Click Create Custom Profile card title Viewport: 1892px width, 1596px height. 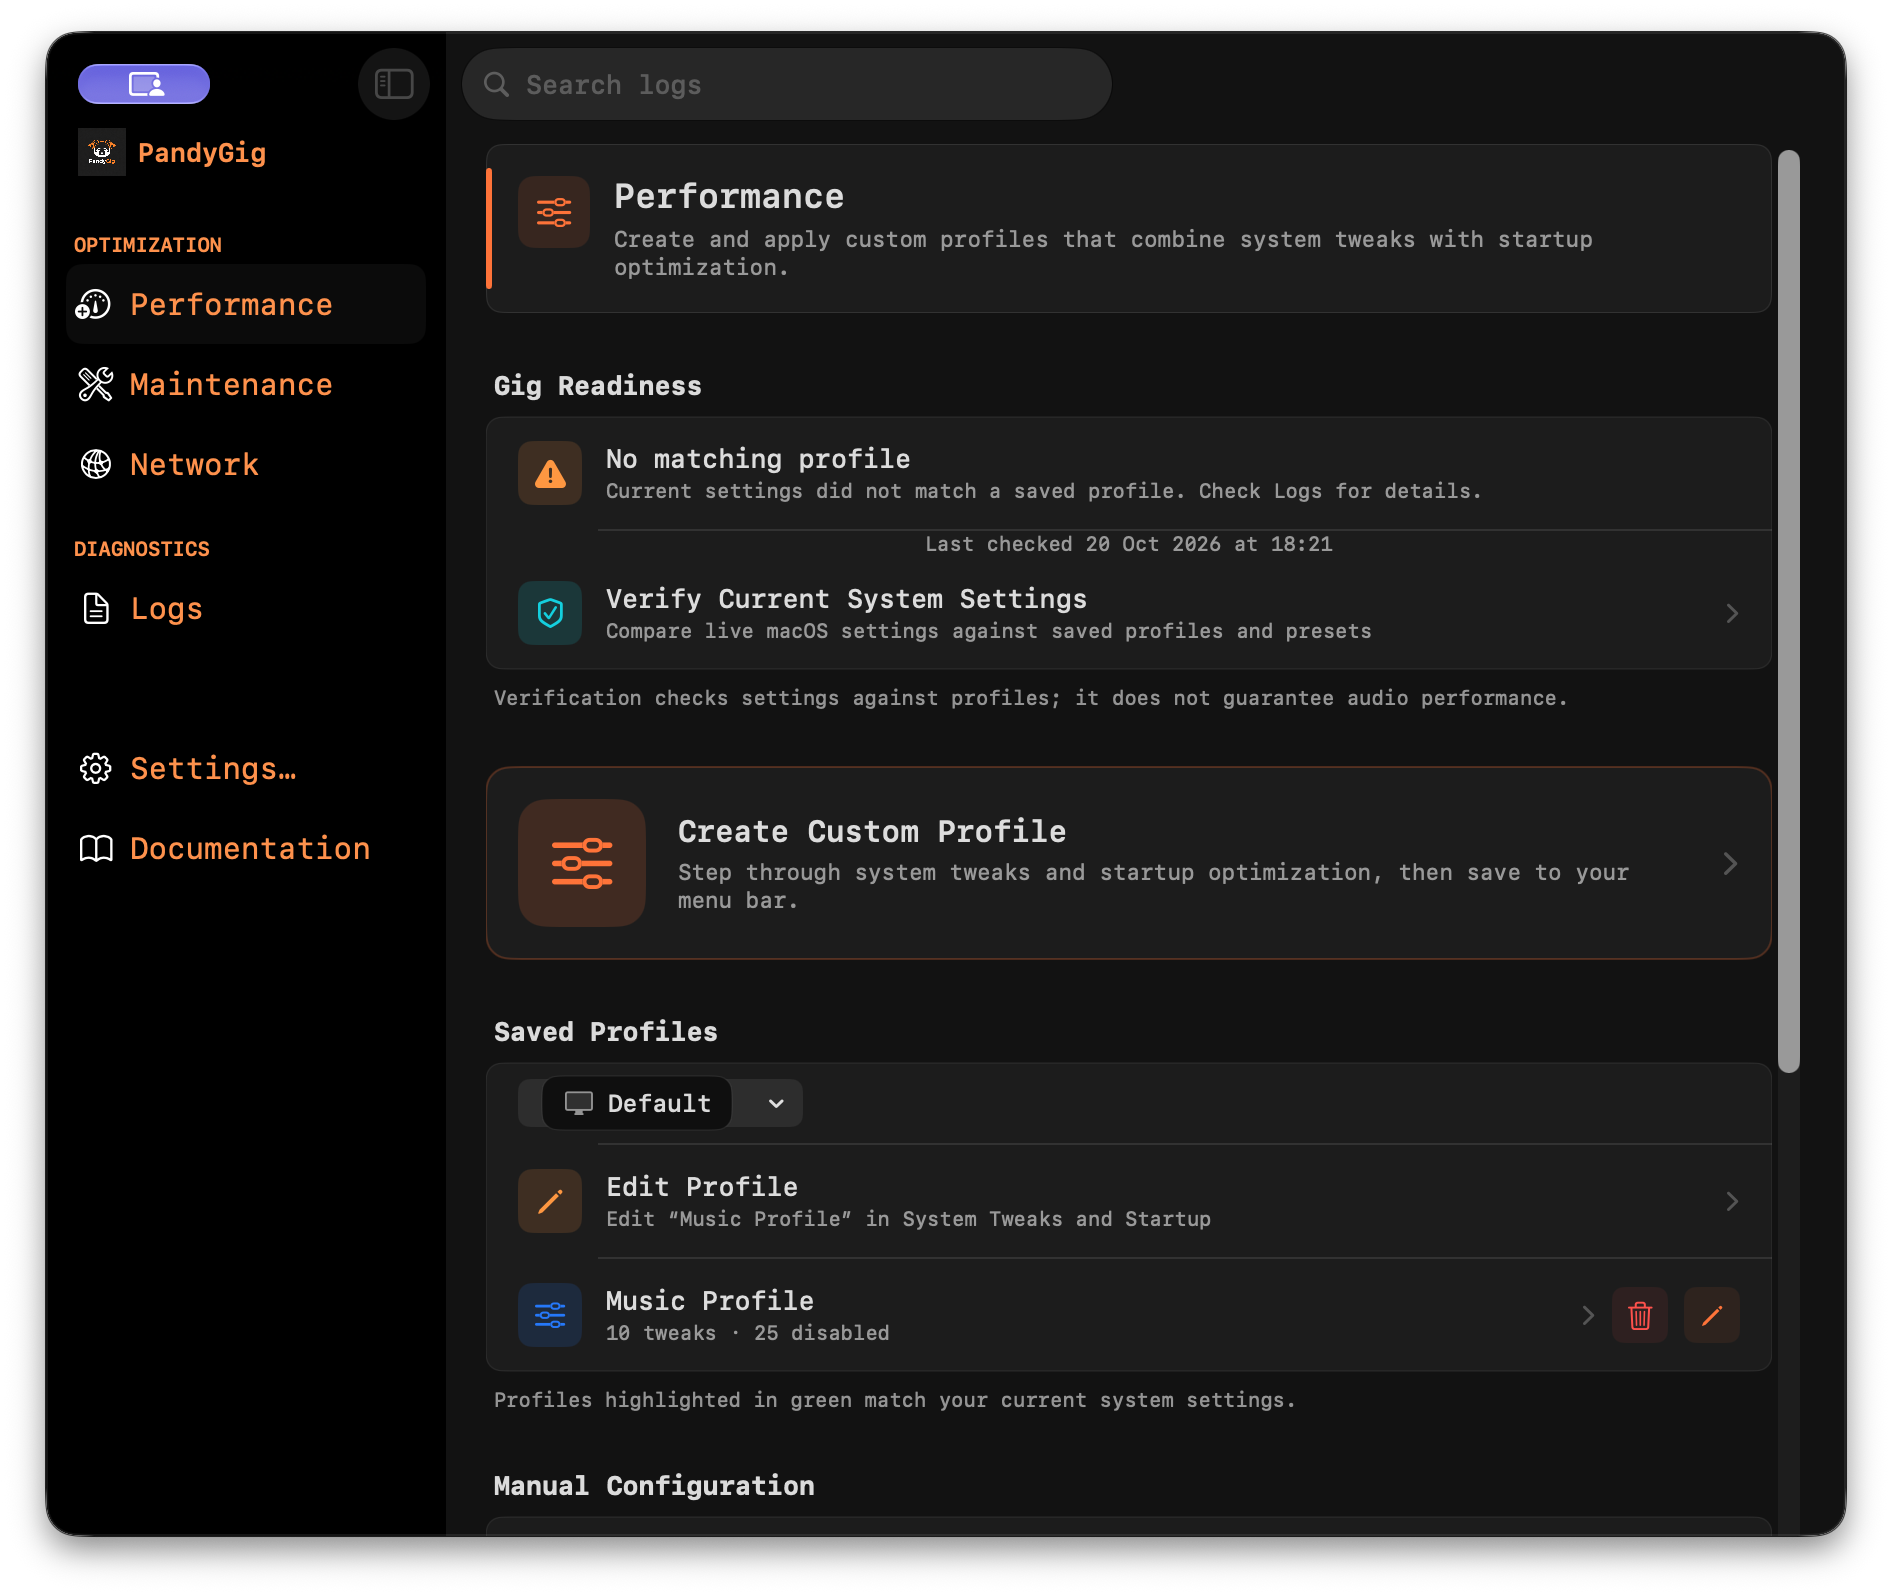click(872, 831)
